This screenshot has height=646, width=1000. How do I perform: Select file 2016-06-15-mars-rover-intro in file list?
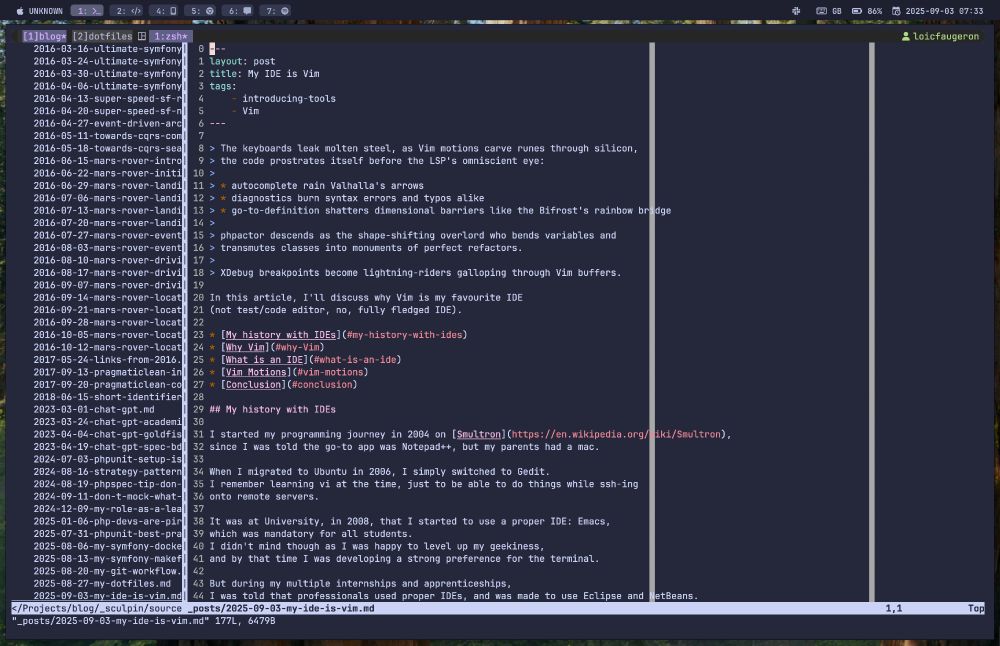coord(107,161)
